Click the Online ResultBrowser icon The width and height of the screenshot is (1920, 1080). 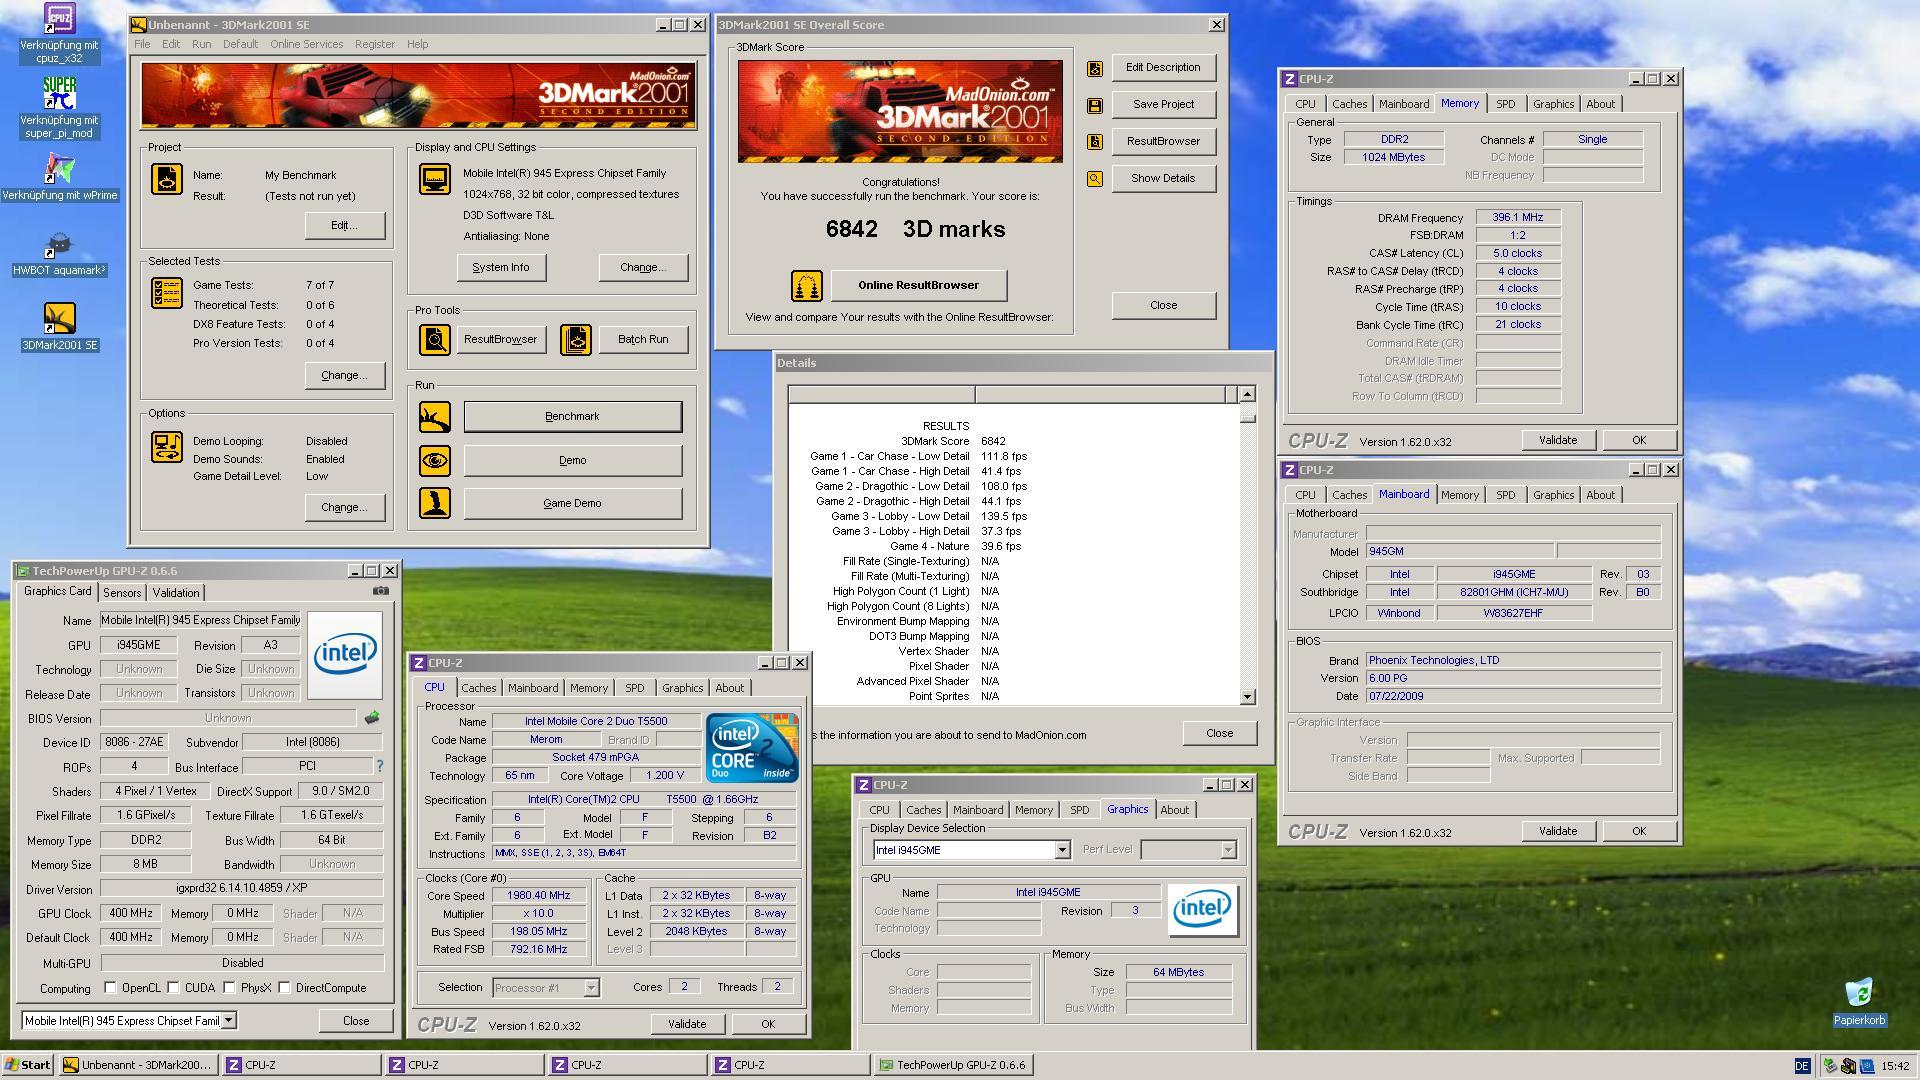(807, 286)
